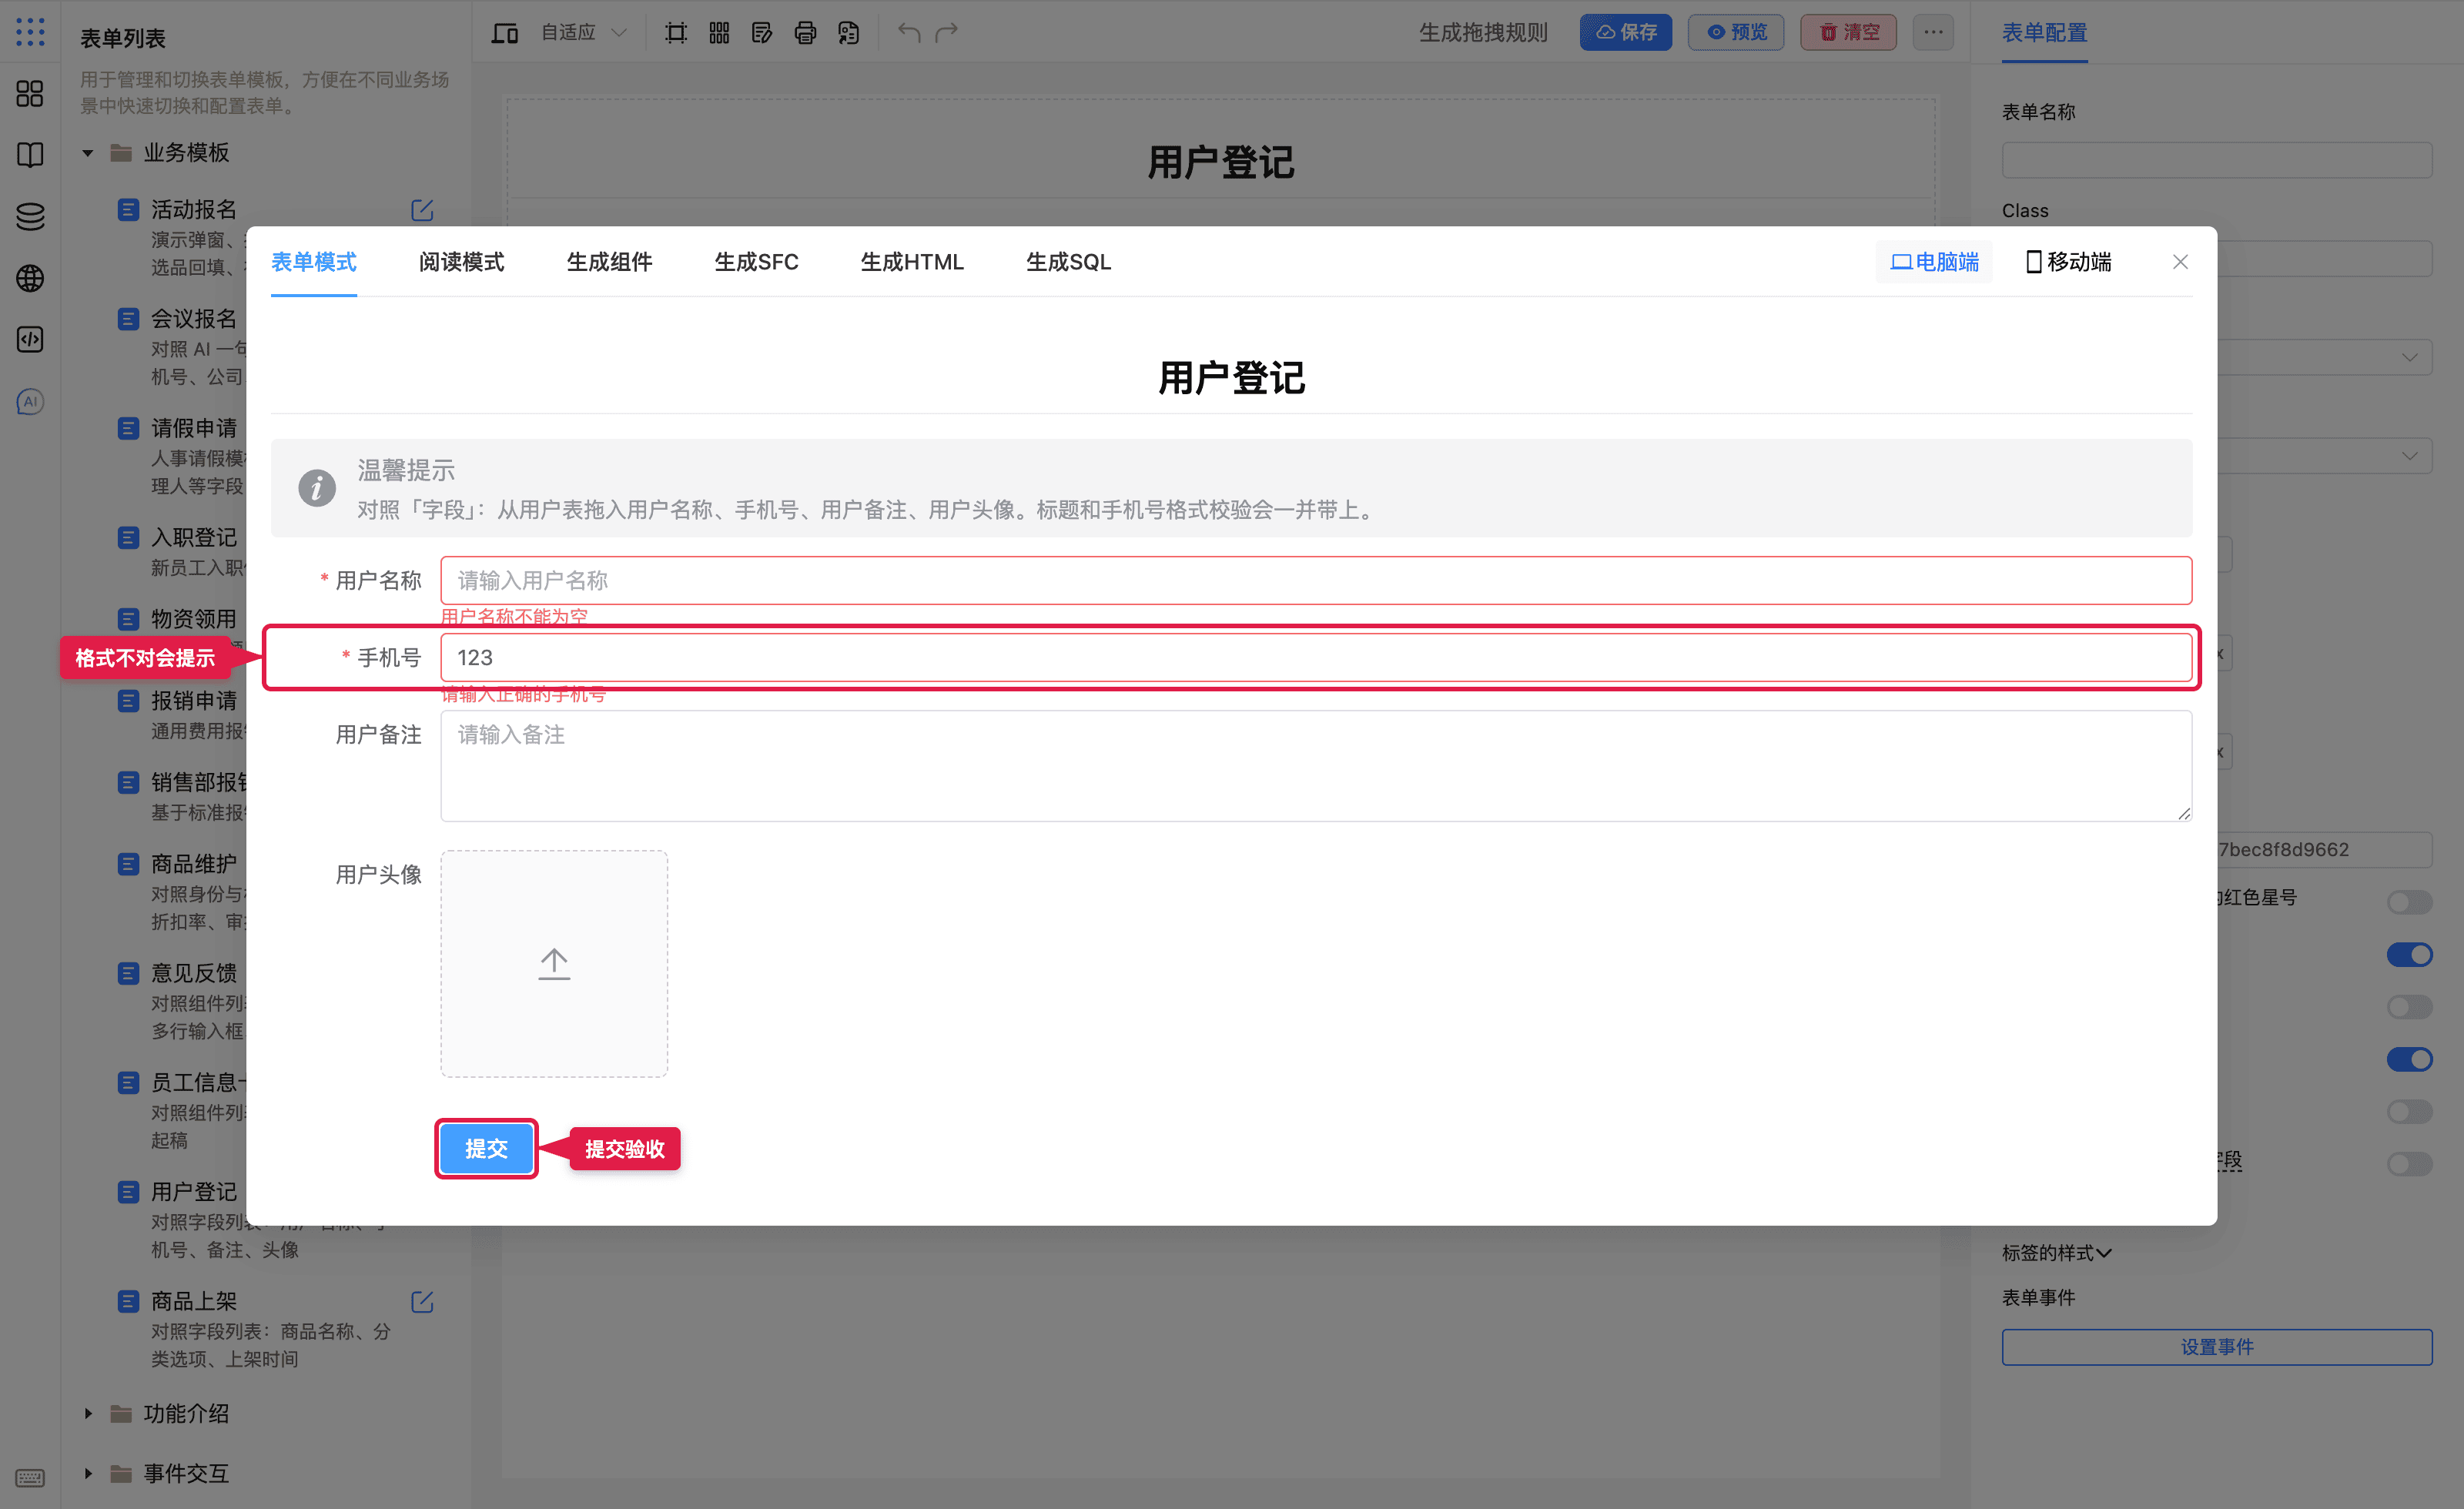2464x1509 pixels.
Task: Collapse the 业务模板 folder
Action: (88, 153)
